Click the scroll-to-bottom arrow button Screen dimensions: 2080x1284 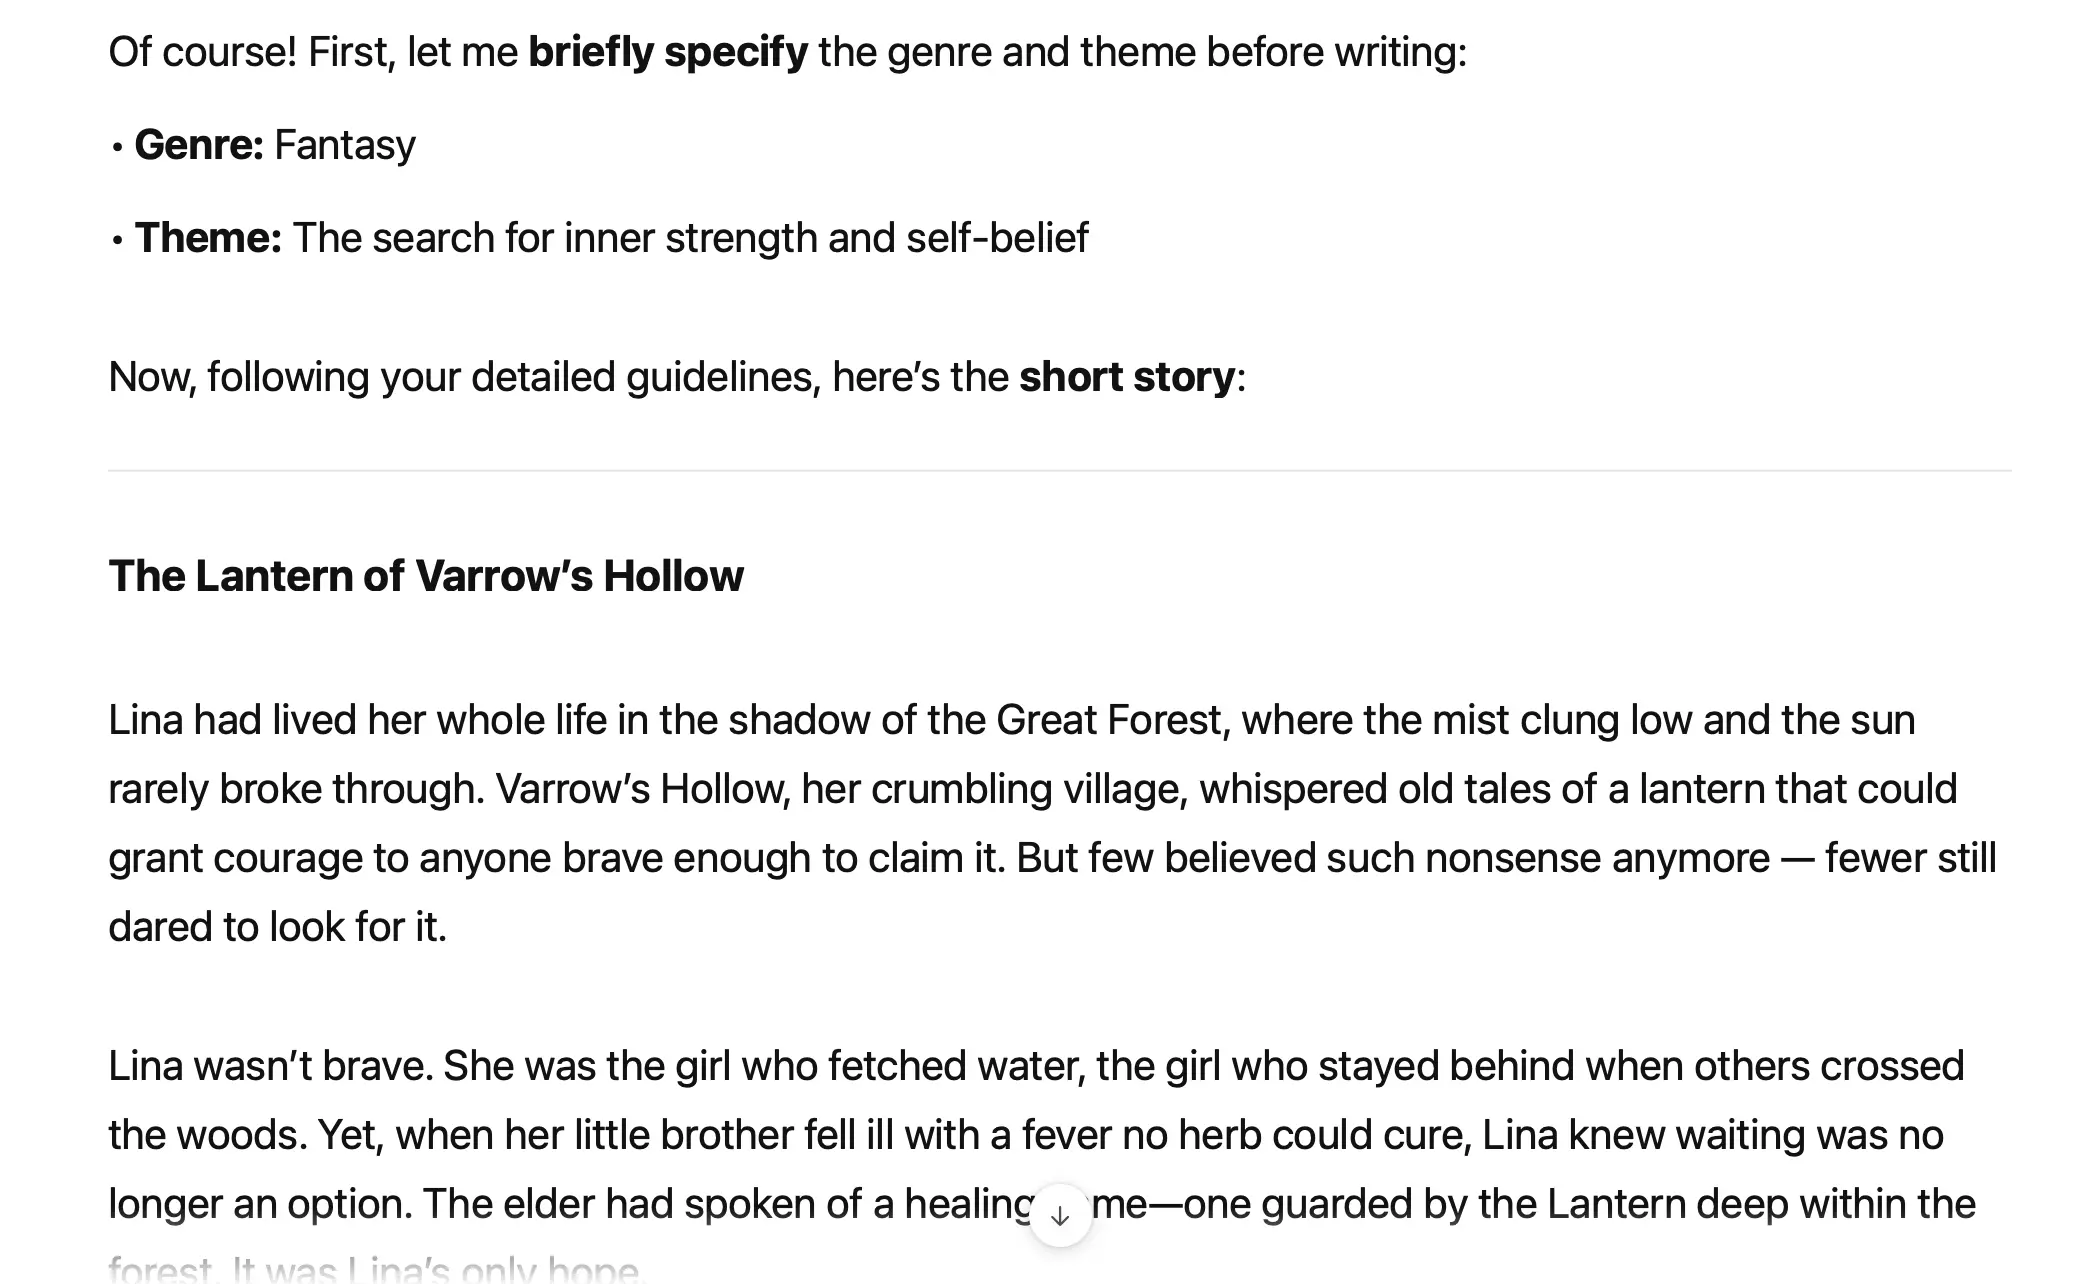[x=1060, y=1216]
